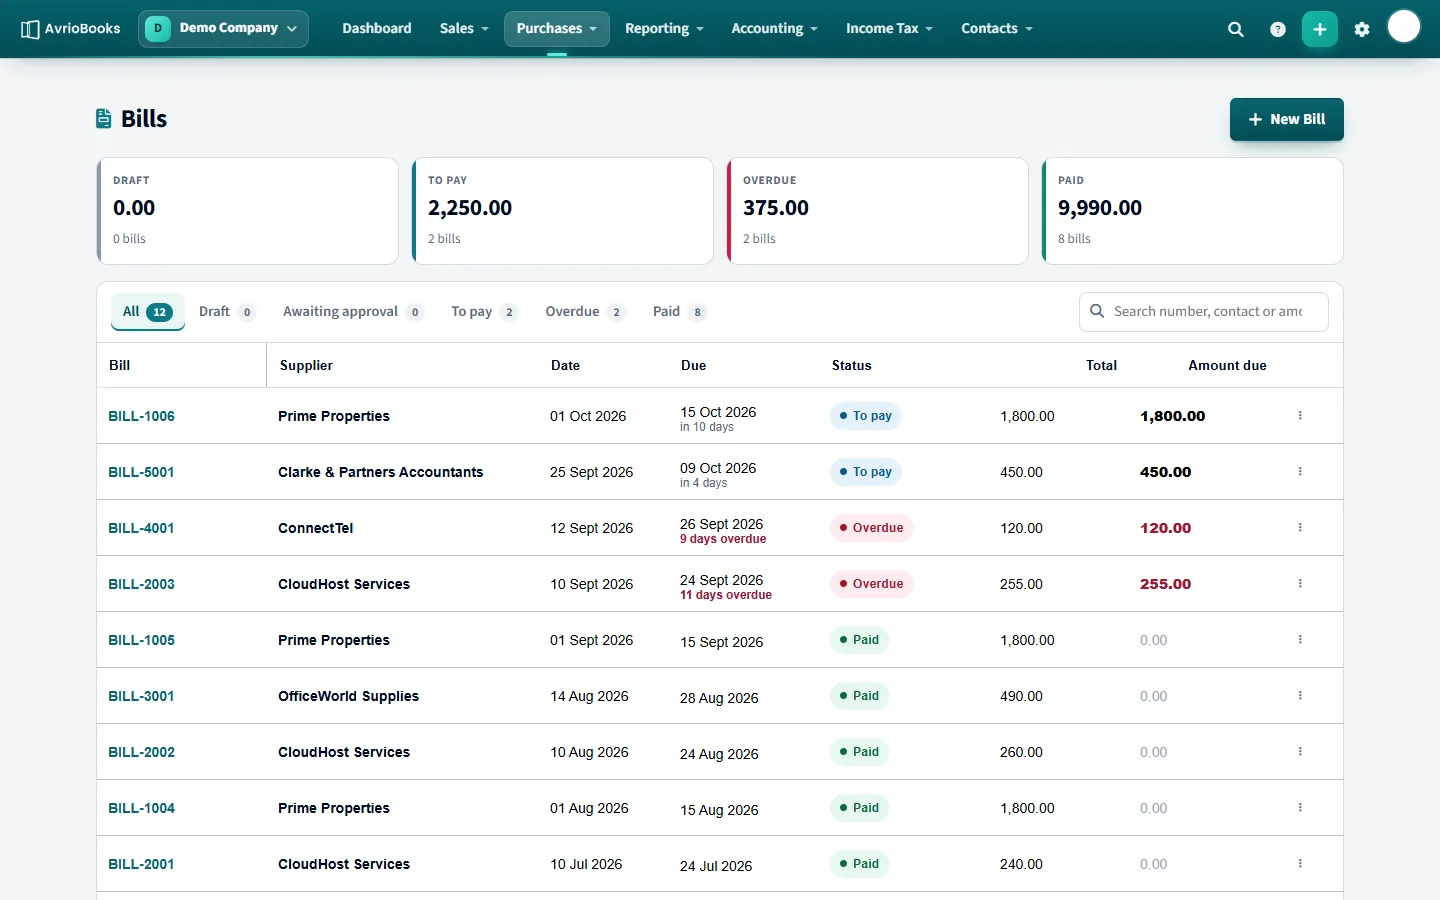Open the search magnifier in top bar

pyautogui.click(x=1236, y=29)
